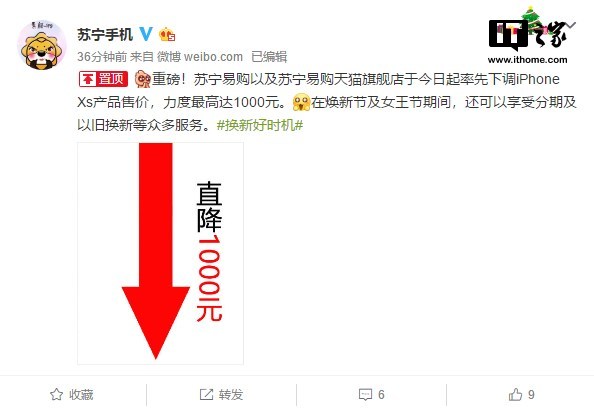This screenshot has height=411, width=594.
Task: Click the 收藏 star icon
Action: tap(56, 394)
